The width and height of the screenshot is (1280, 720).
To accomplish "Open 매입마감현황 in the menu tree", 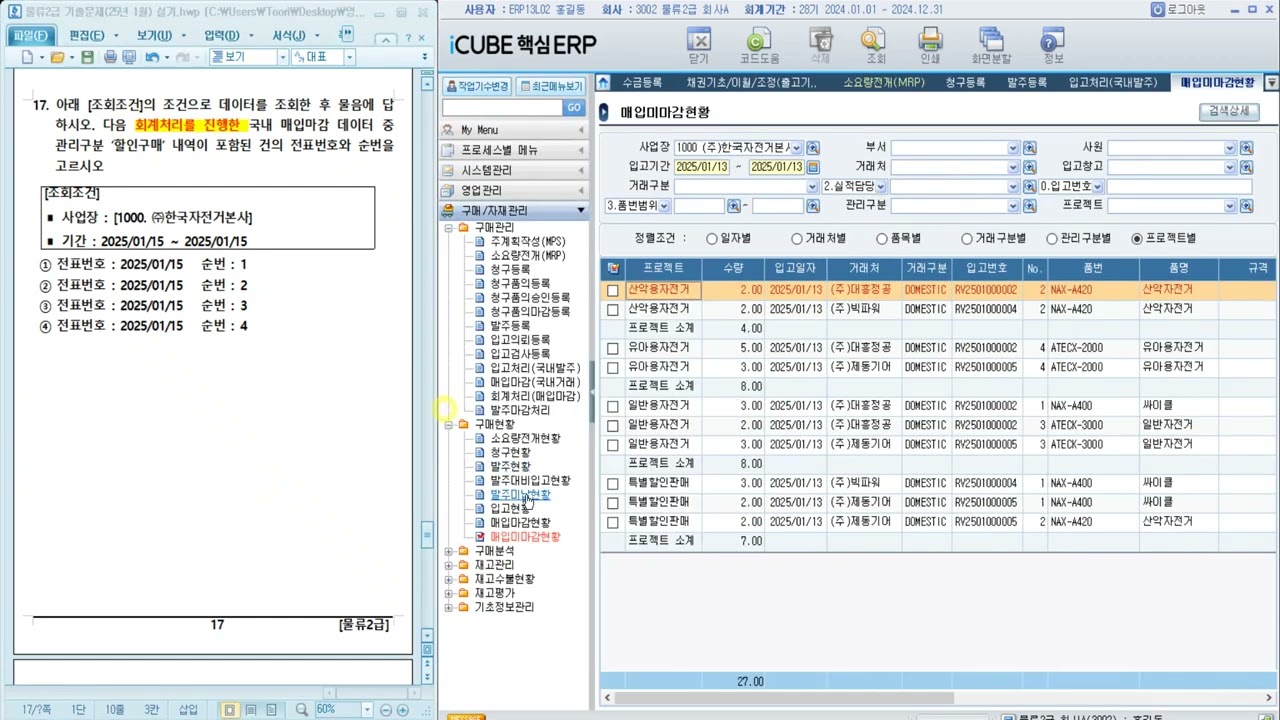I will click(520, 523).
